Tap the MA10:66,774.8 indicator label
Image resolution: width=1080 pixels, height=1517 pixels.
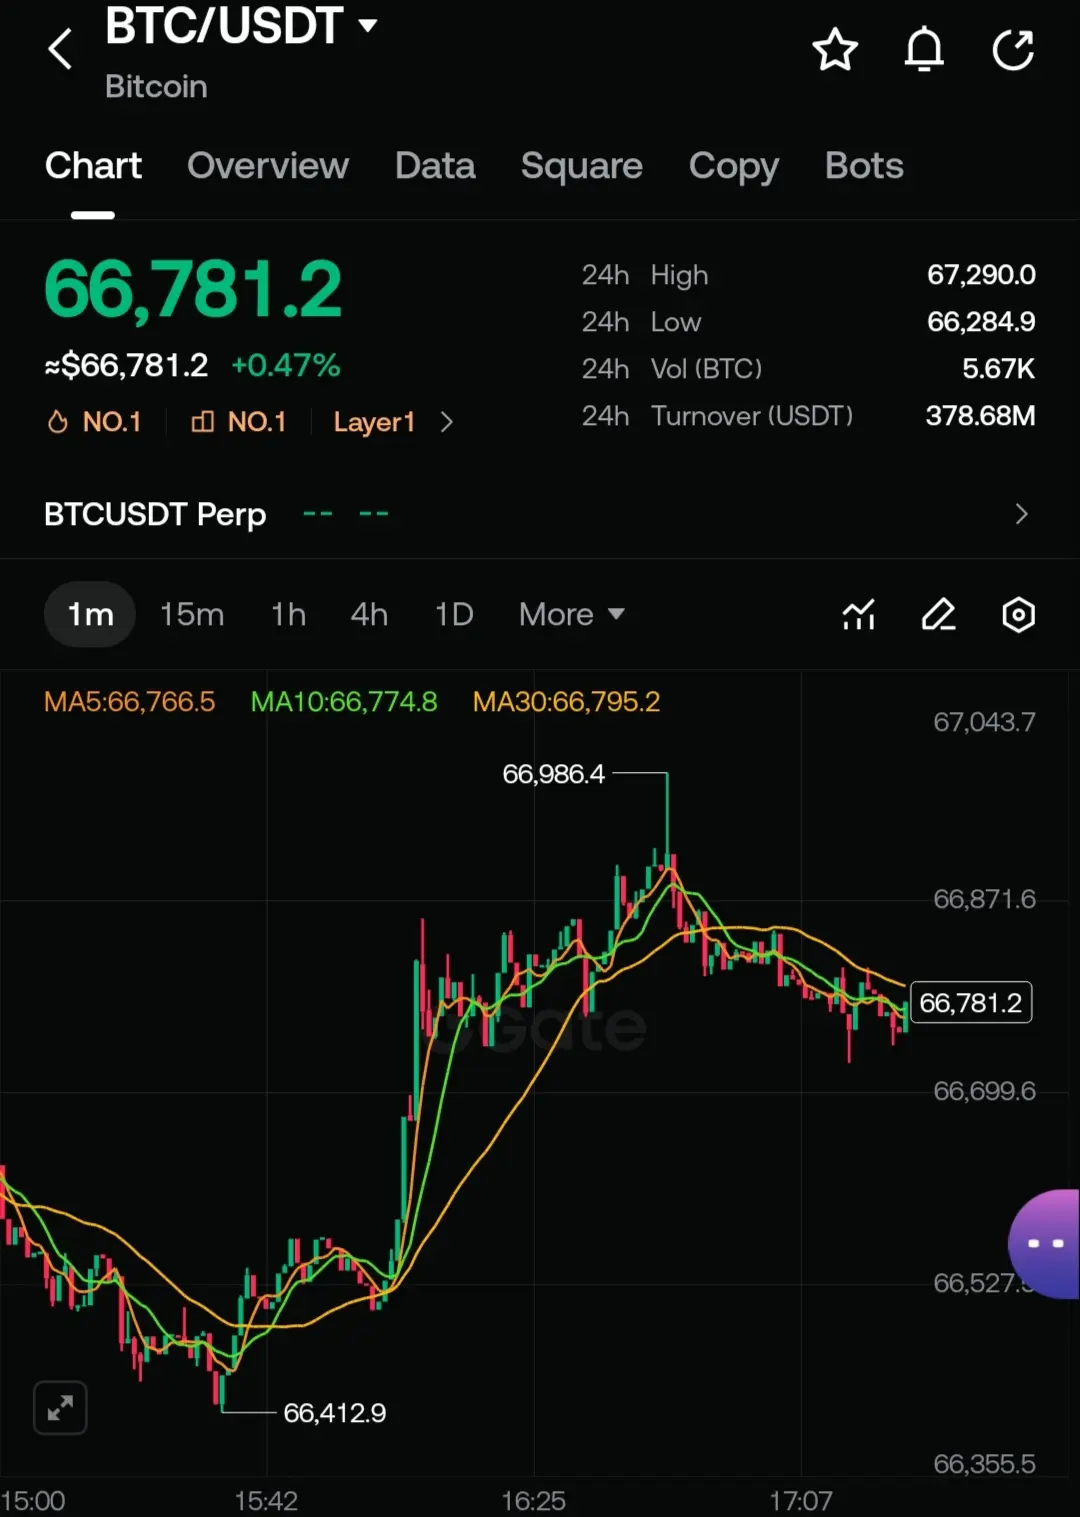pos(344,702)
